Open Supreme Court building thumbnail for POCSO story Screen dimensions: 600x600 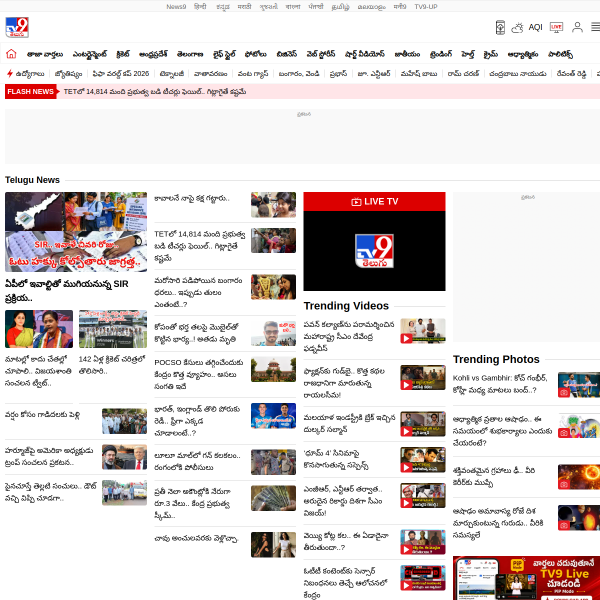click(x=273, y=370)
